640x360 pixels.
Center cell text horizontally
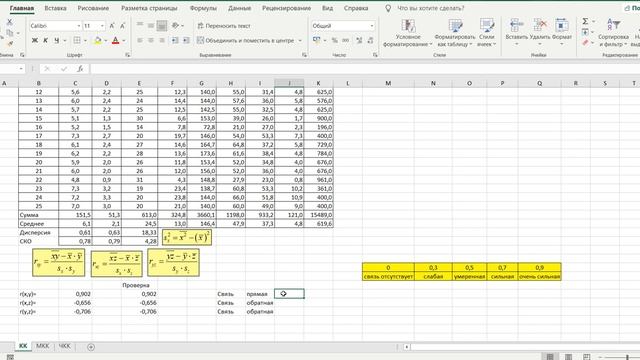click(151, 40)
